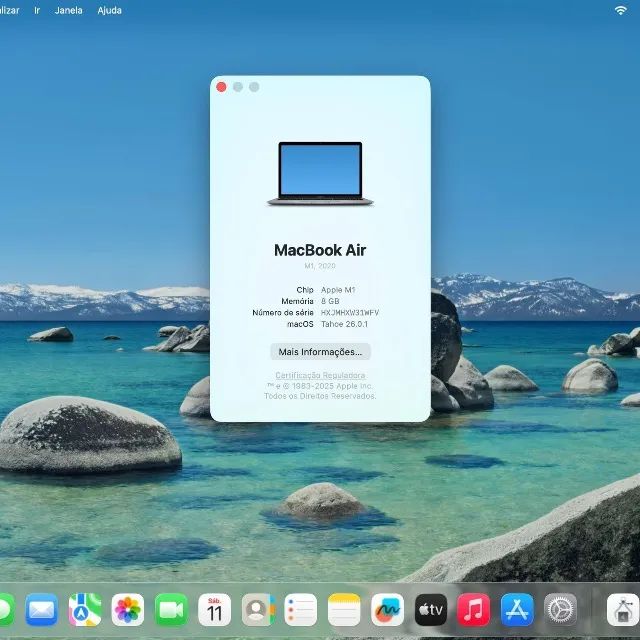The image size is (640, 640).
Task: Launch Music from the Dock
Action: coord(474,610)
